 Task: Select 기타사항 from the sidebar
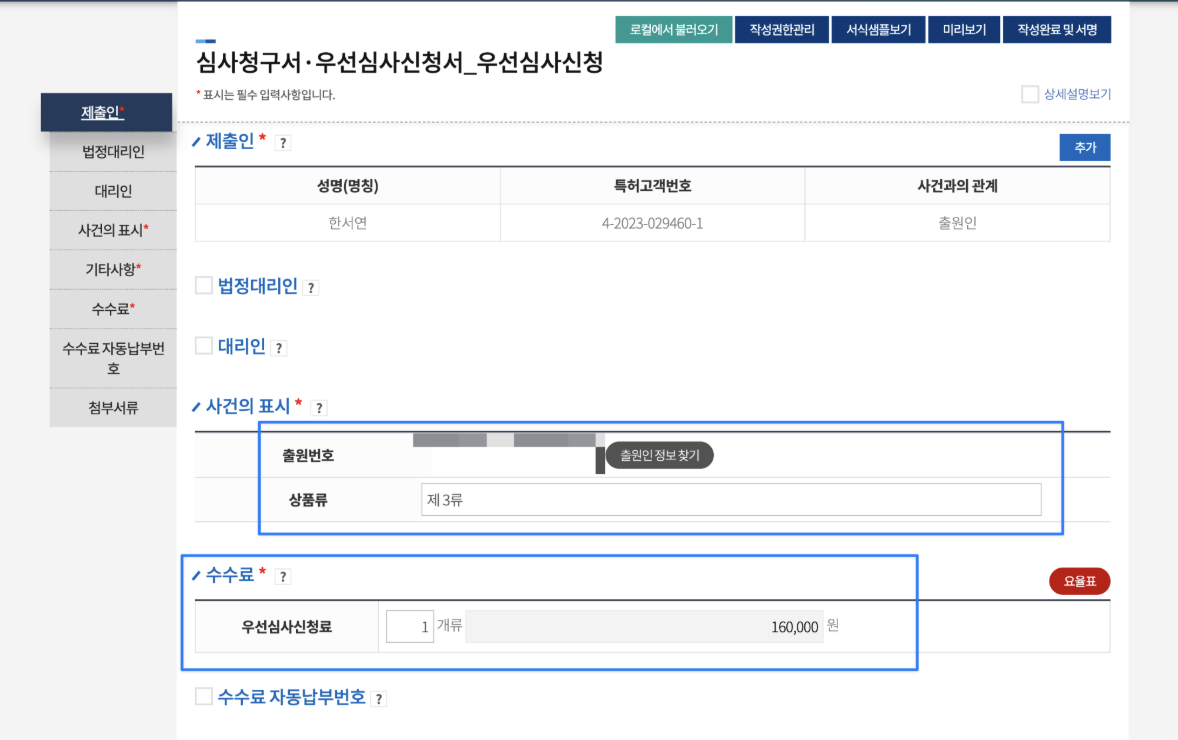click(x=110, y=269)
